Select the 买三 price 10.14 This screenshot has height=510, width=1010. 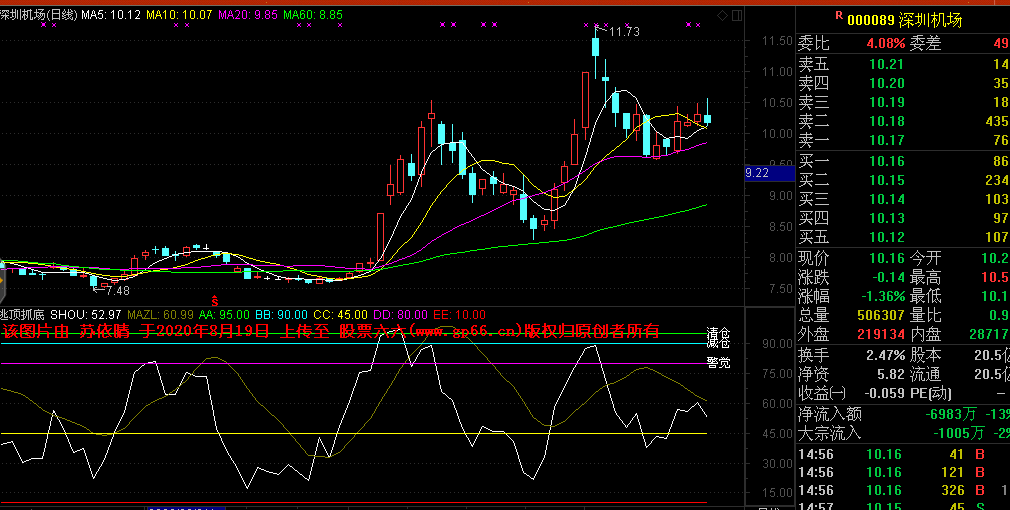[887, 199]
